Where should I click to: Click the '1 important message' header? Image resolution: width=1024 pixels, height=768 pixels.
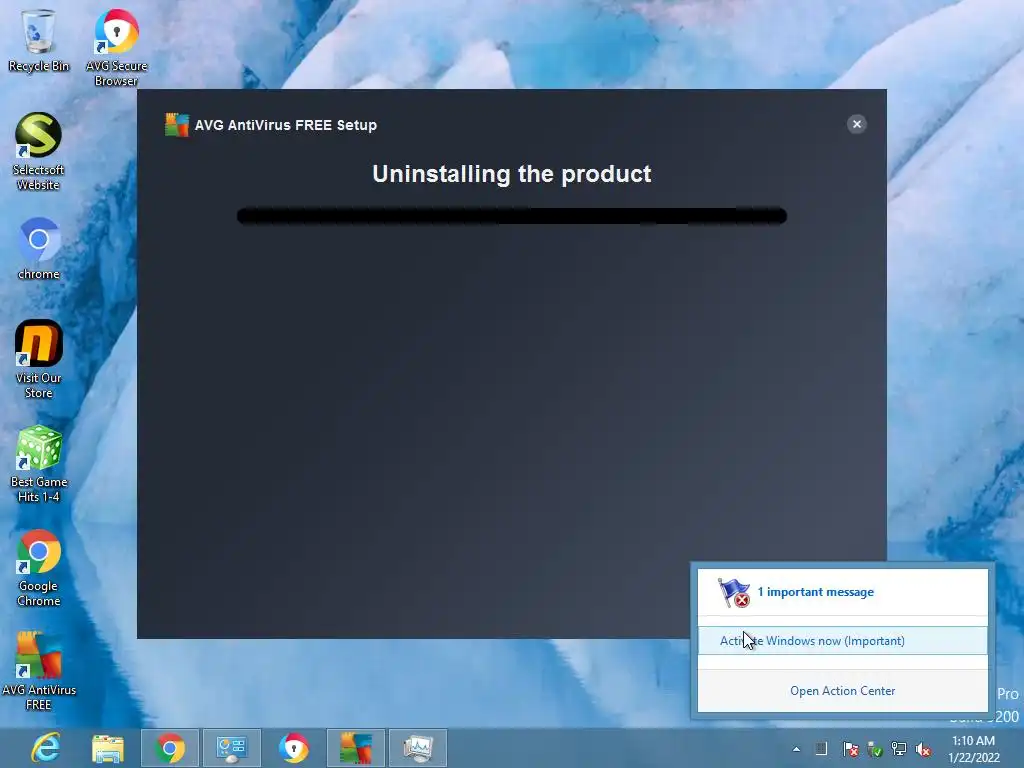(815, 592)
